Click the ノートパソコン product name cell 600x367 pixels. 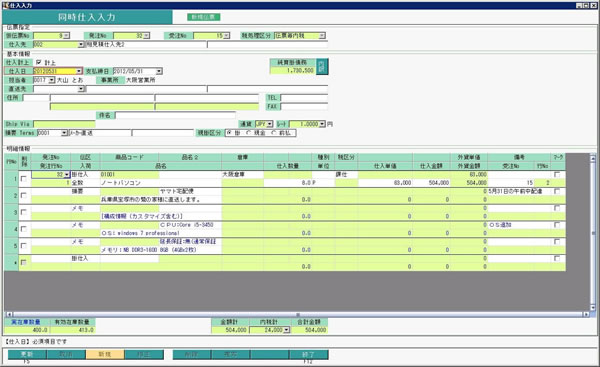point(161,183)
